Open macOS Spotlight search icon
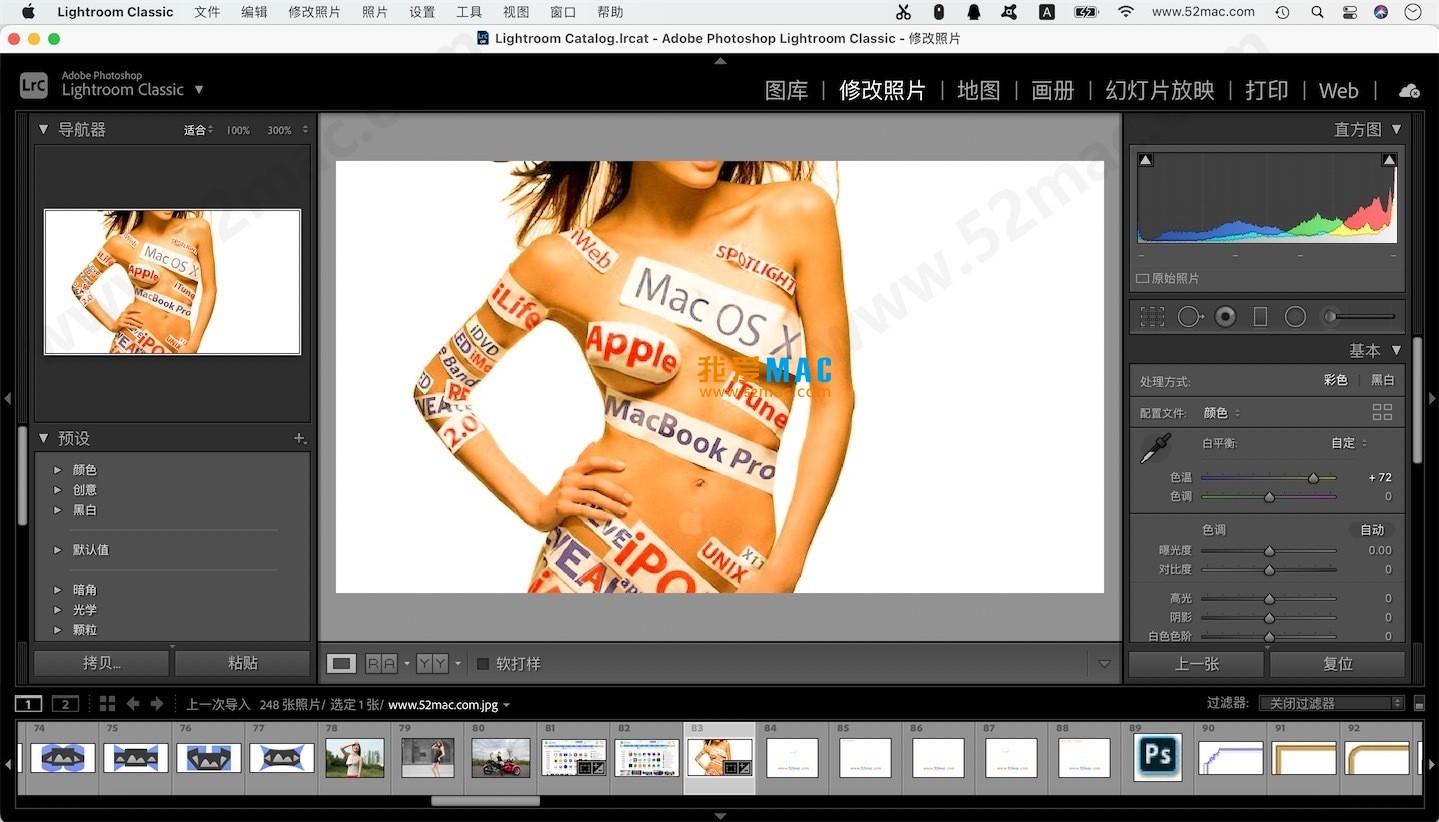1439x822 pixels. [1317, 12]
